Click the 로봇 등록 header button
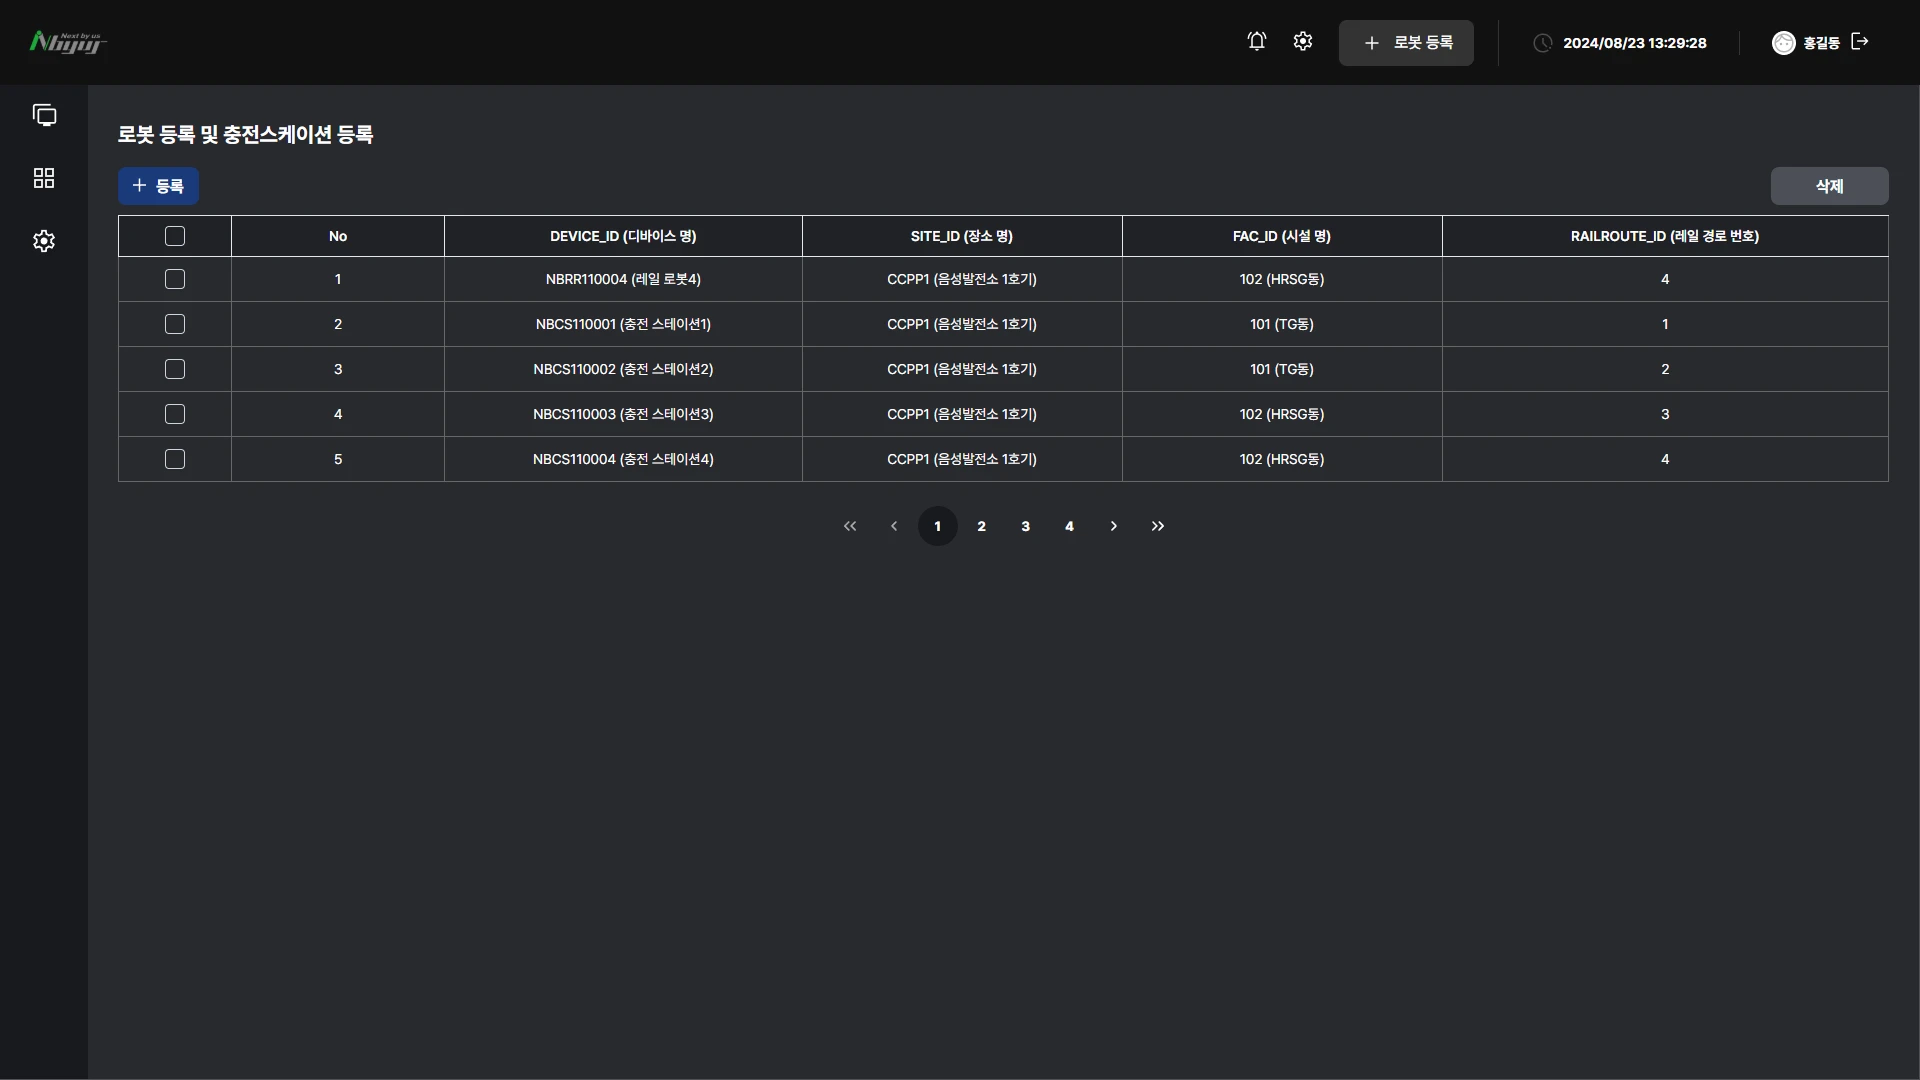 point(1406,43)
